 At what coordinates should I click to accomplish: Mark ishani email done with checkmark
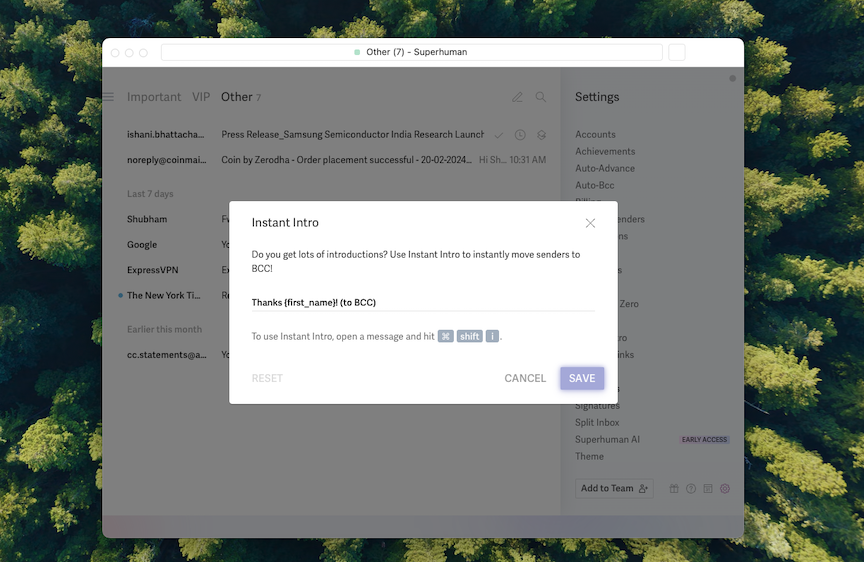(x=499, y=135)
